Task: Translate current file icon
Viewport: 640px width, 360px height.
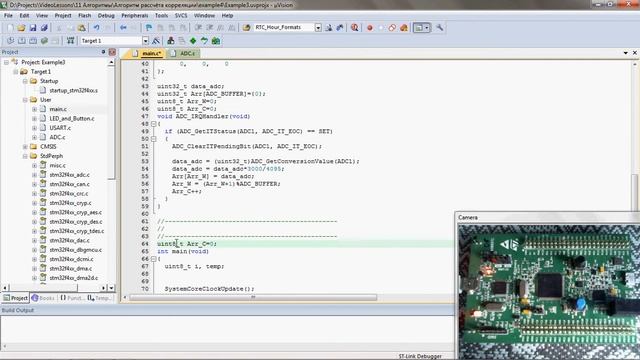Action: 11,41
